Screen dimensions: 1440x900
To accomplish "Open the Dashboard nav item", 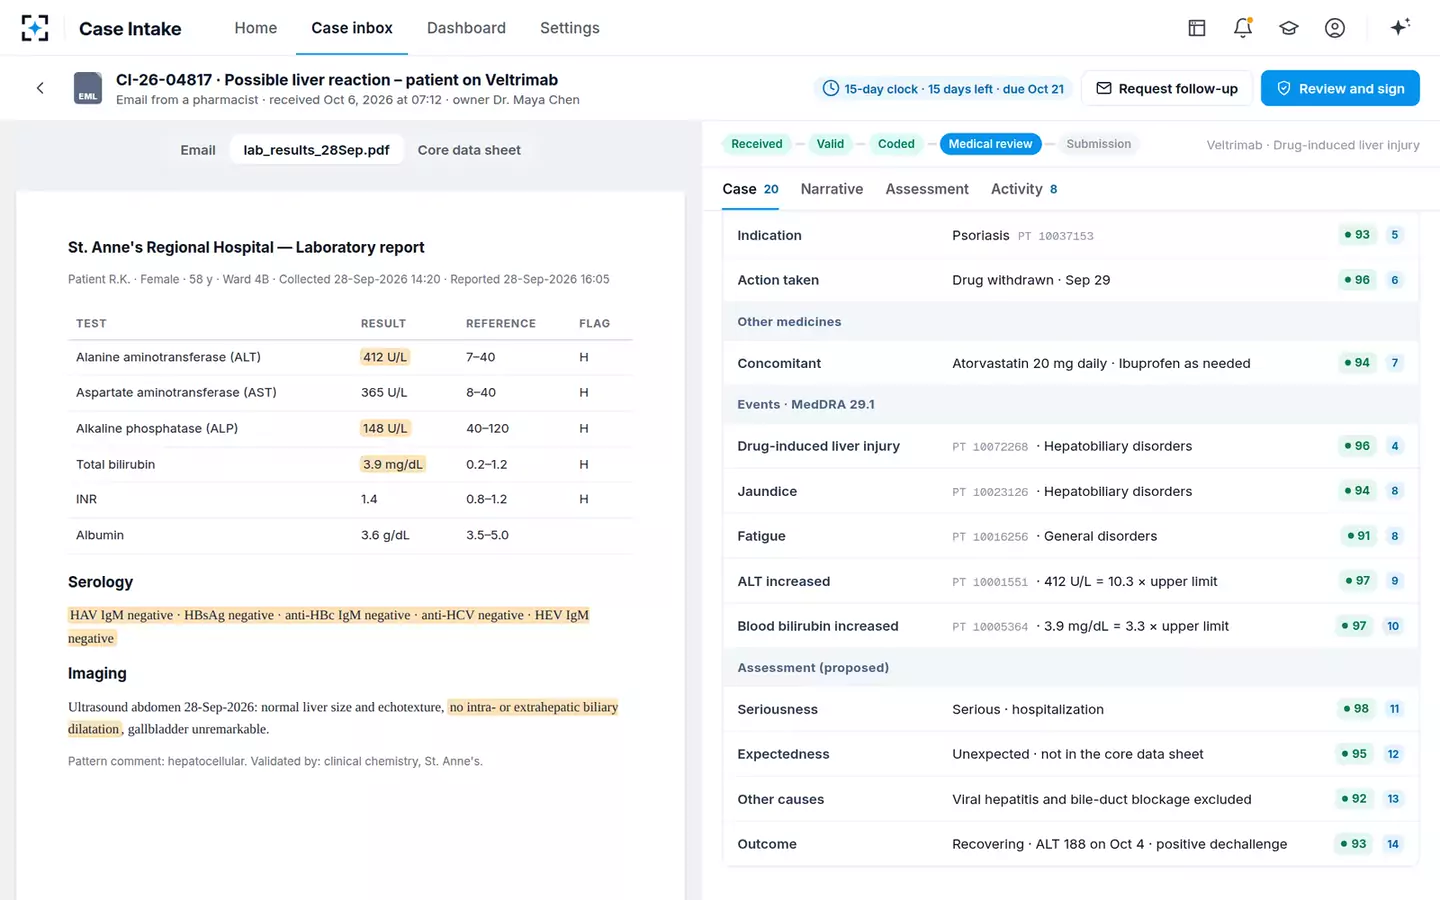I will click(466, 28).
